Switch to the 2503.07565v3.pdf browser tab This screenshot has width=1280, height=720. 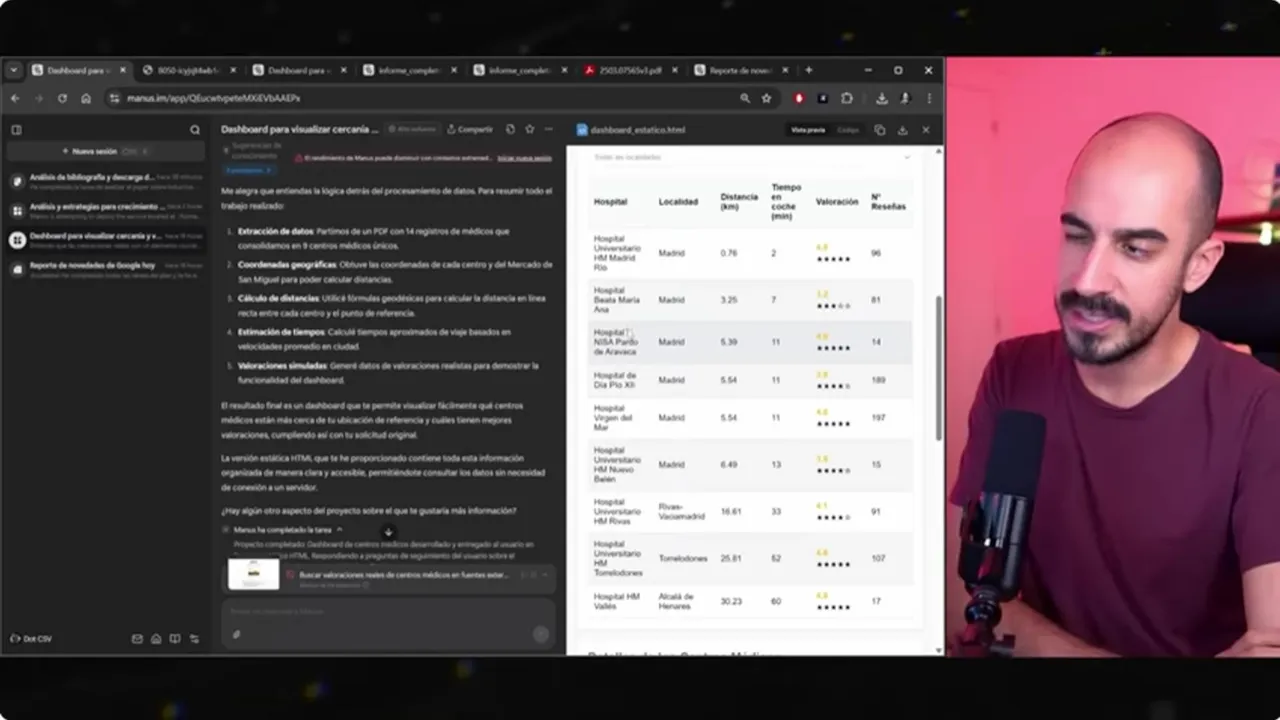pos(631,71)
